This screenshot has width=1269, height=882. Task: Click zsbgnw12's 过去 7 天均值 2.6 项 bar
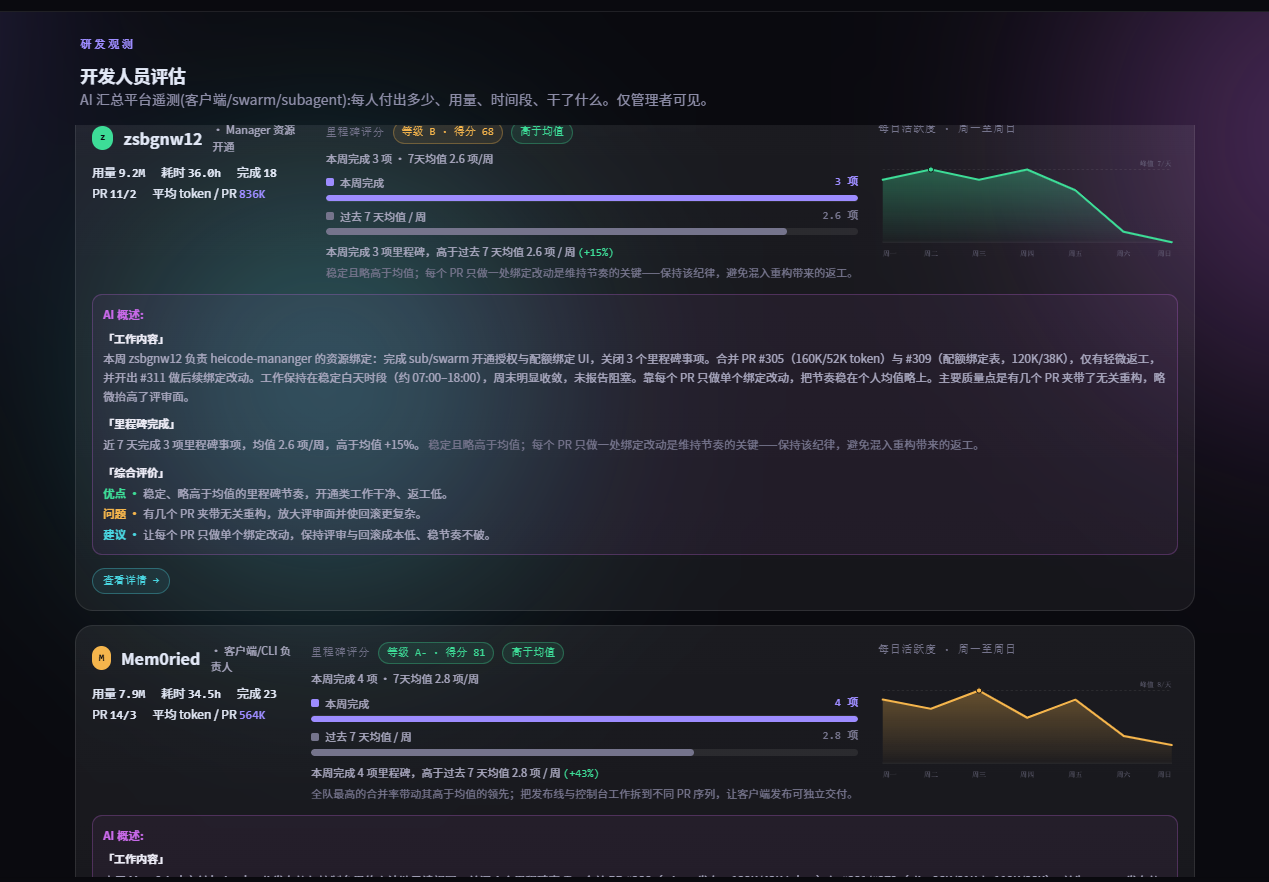[592, 231]
